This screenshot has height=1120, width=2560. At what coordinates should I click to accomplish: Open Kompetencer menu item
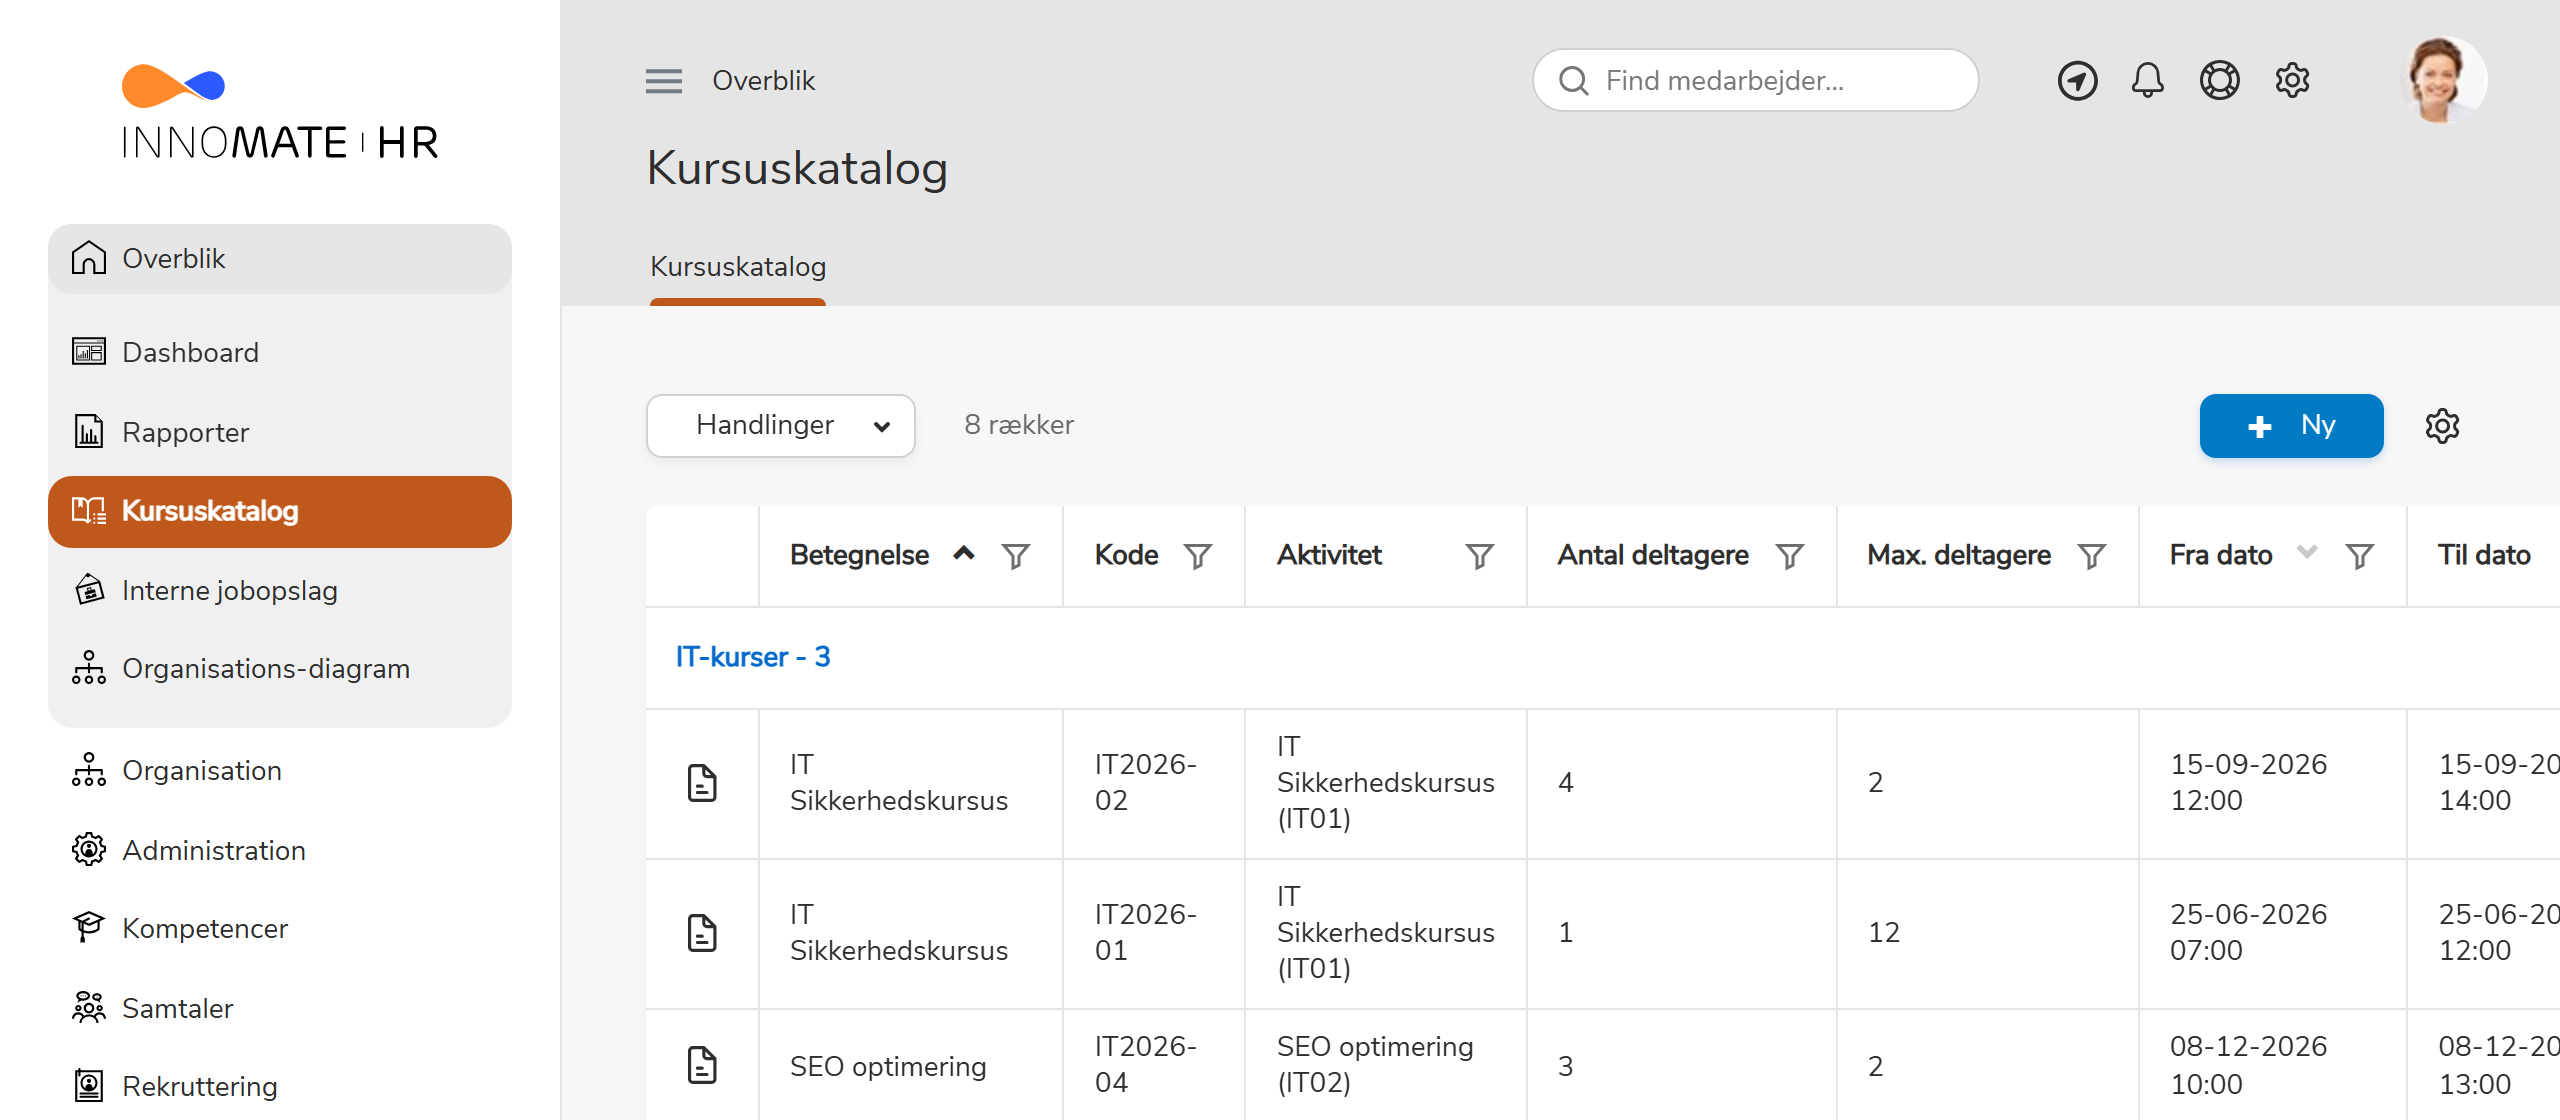[280, 928]
